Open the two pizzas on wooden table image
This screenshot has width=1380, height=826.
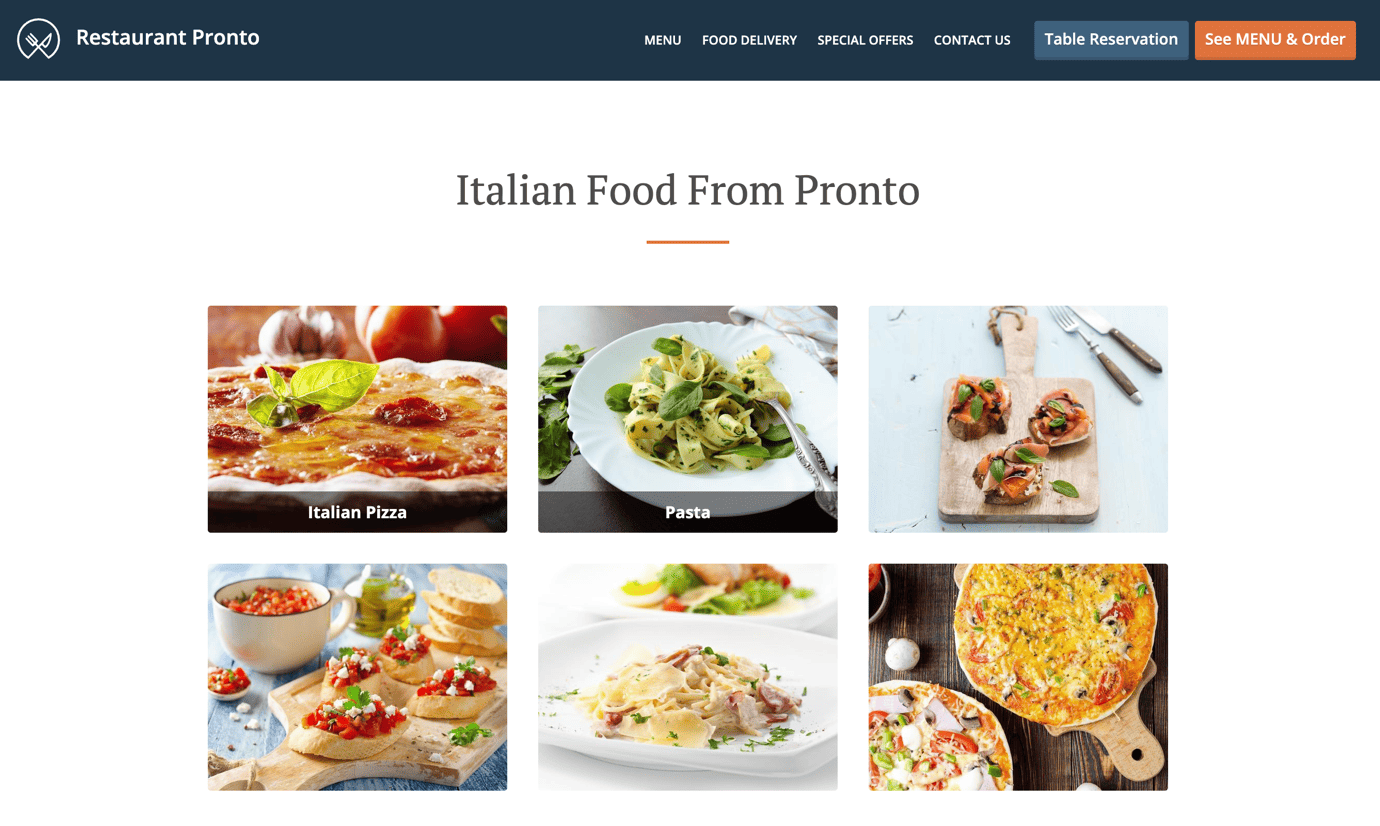pos(1018,677)
